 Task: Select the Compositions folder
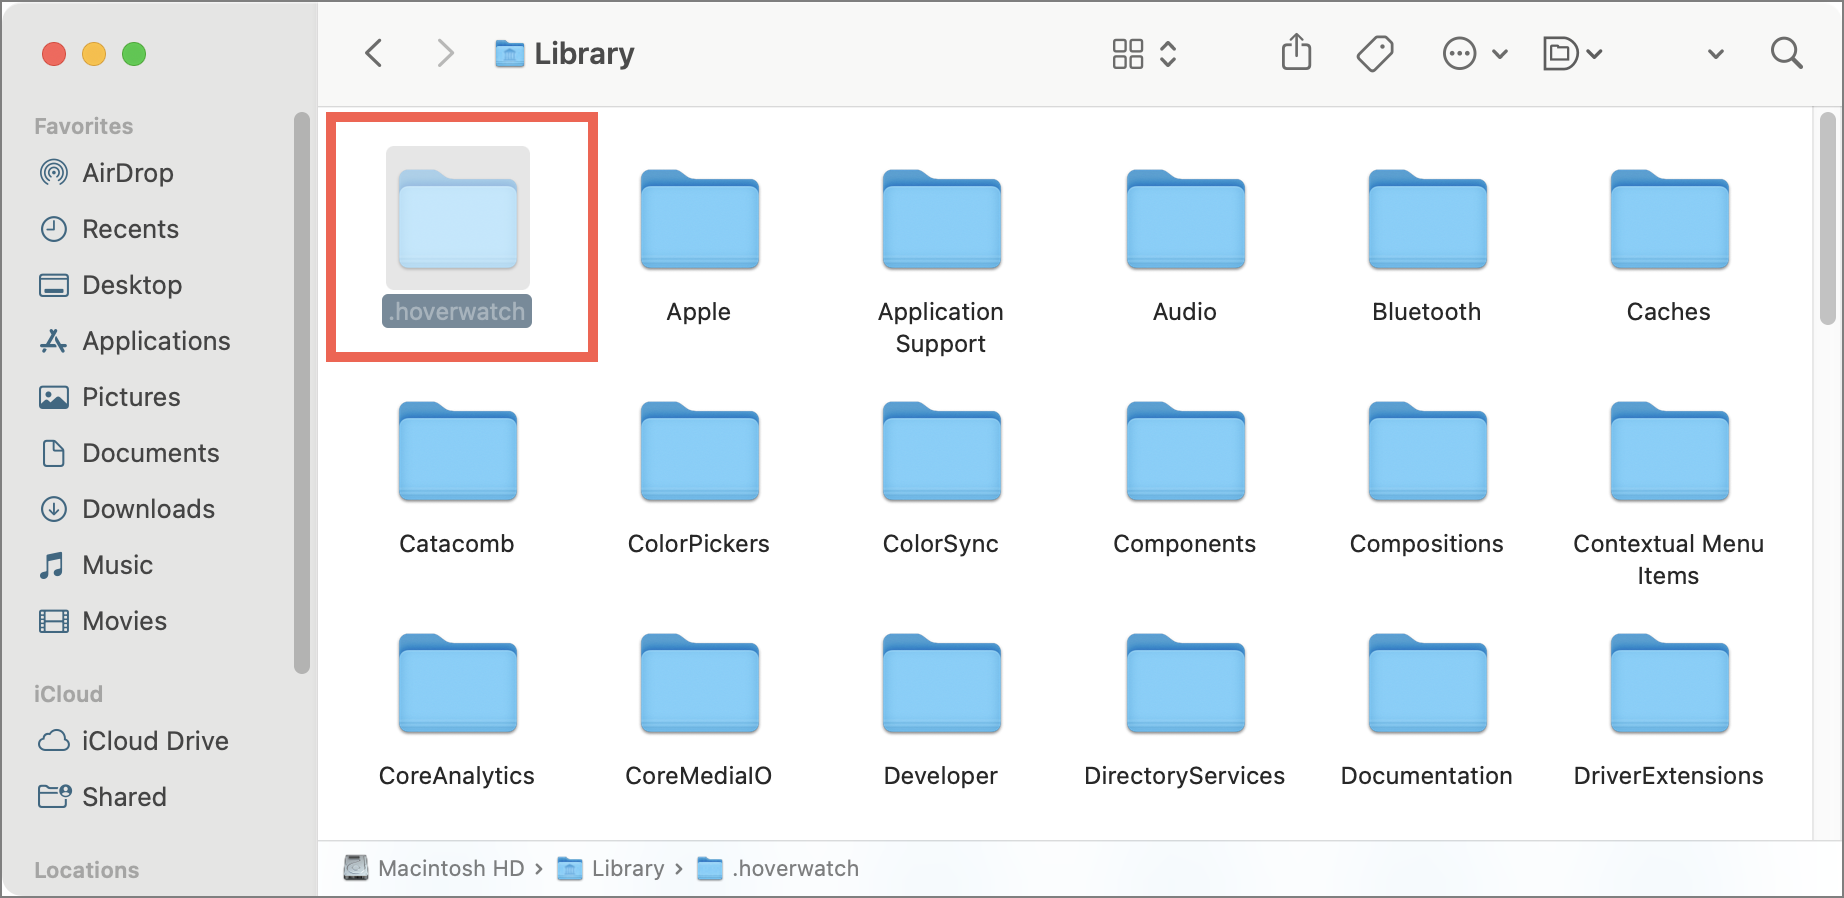[x=1427, y=478]
